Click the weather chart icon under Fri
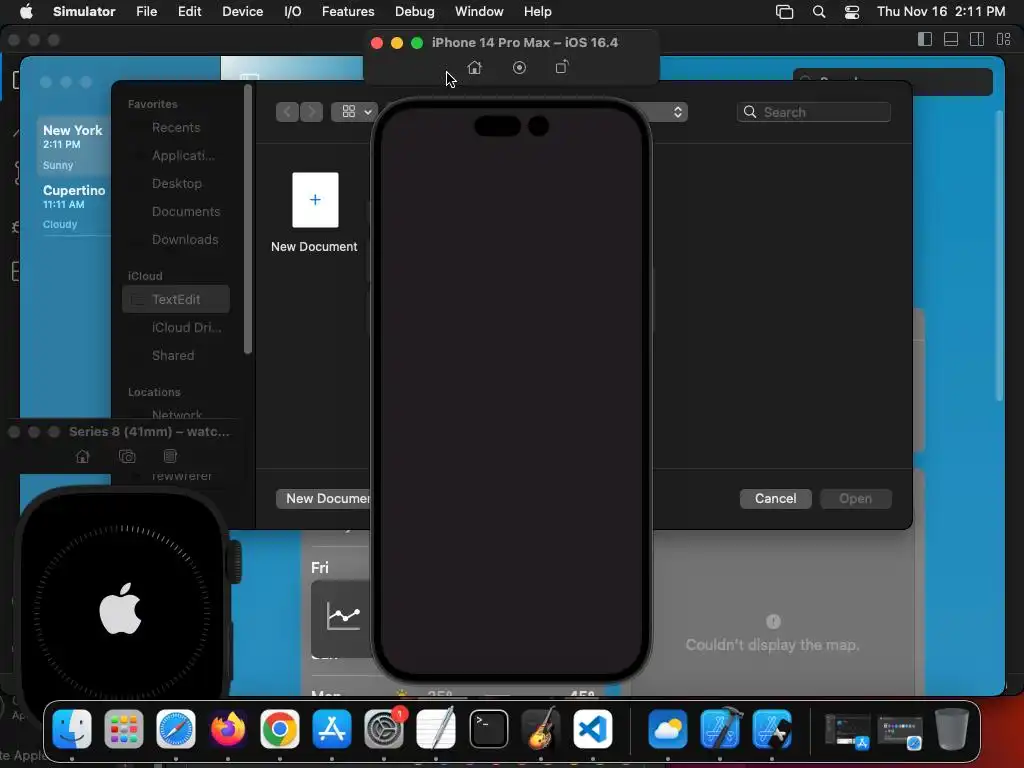 point(343,617)
